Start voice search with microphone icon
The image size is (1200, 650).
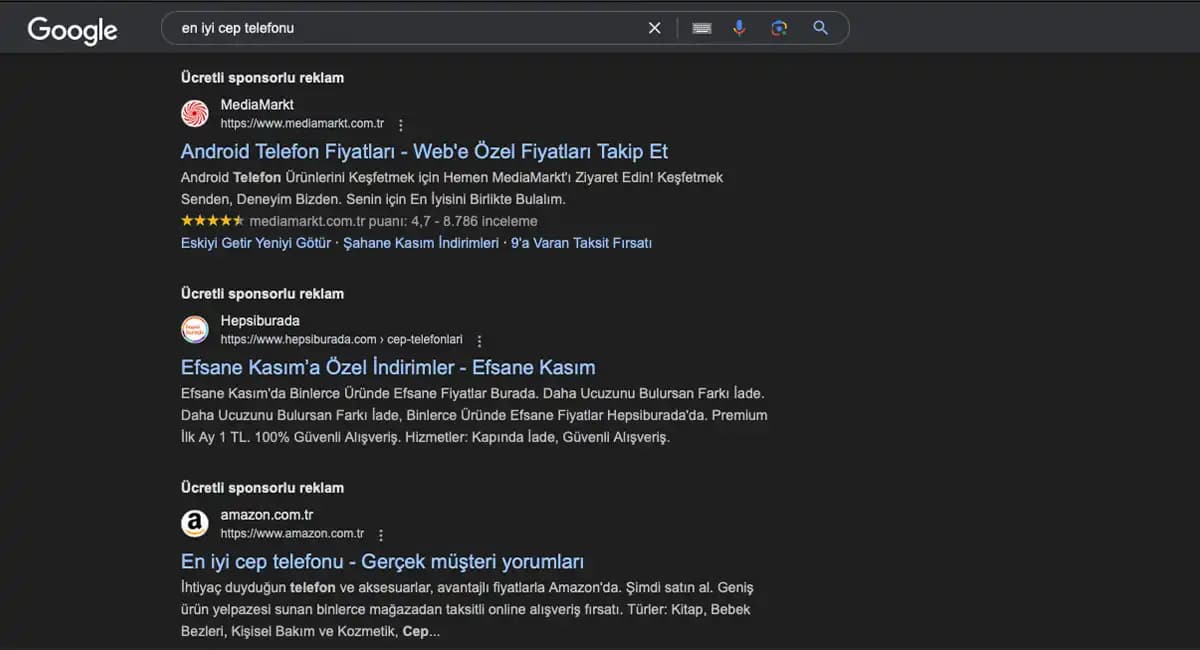739,28
